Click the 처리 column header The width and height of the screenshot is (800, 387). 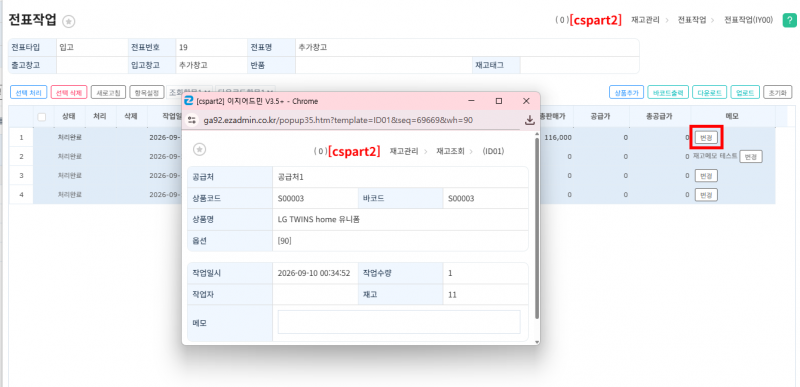coord(100,116)
